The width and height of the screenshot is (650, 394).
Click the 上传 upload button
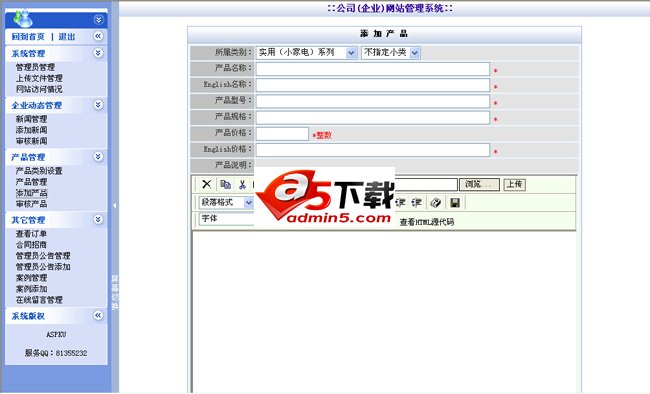(514, 185)
